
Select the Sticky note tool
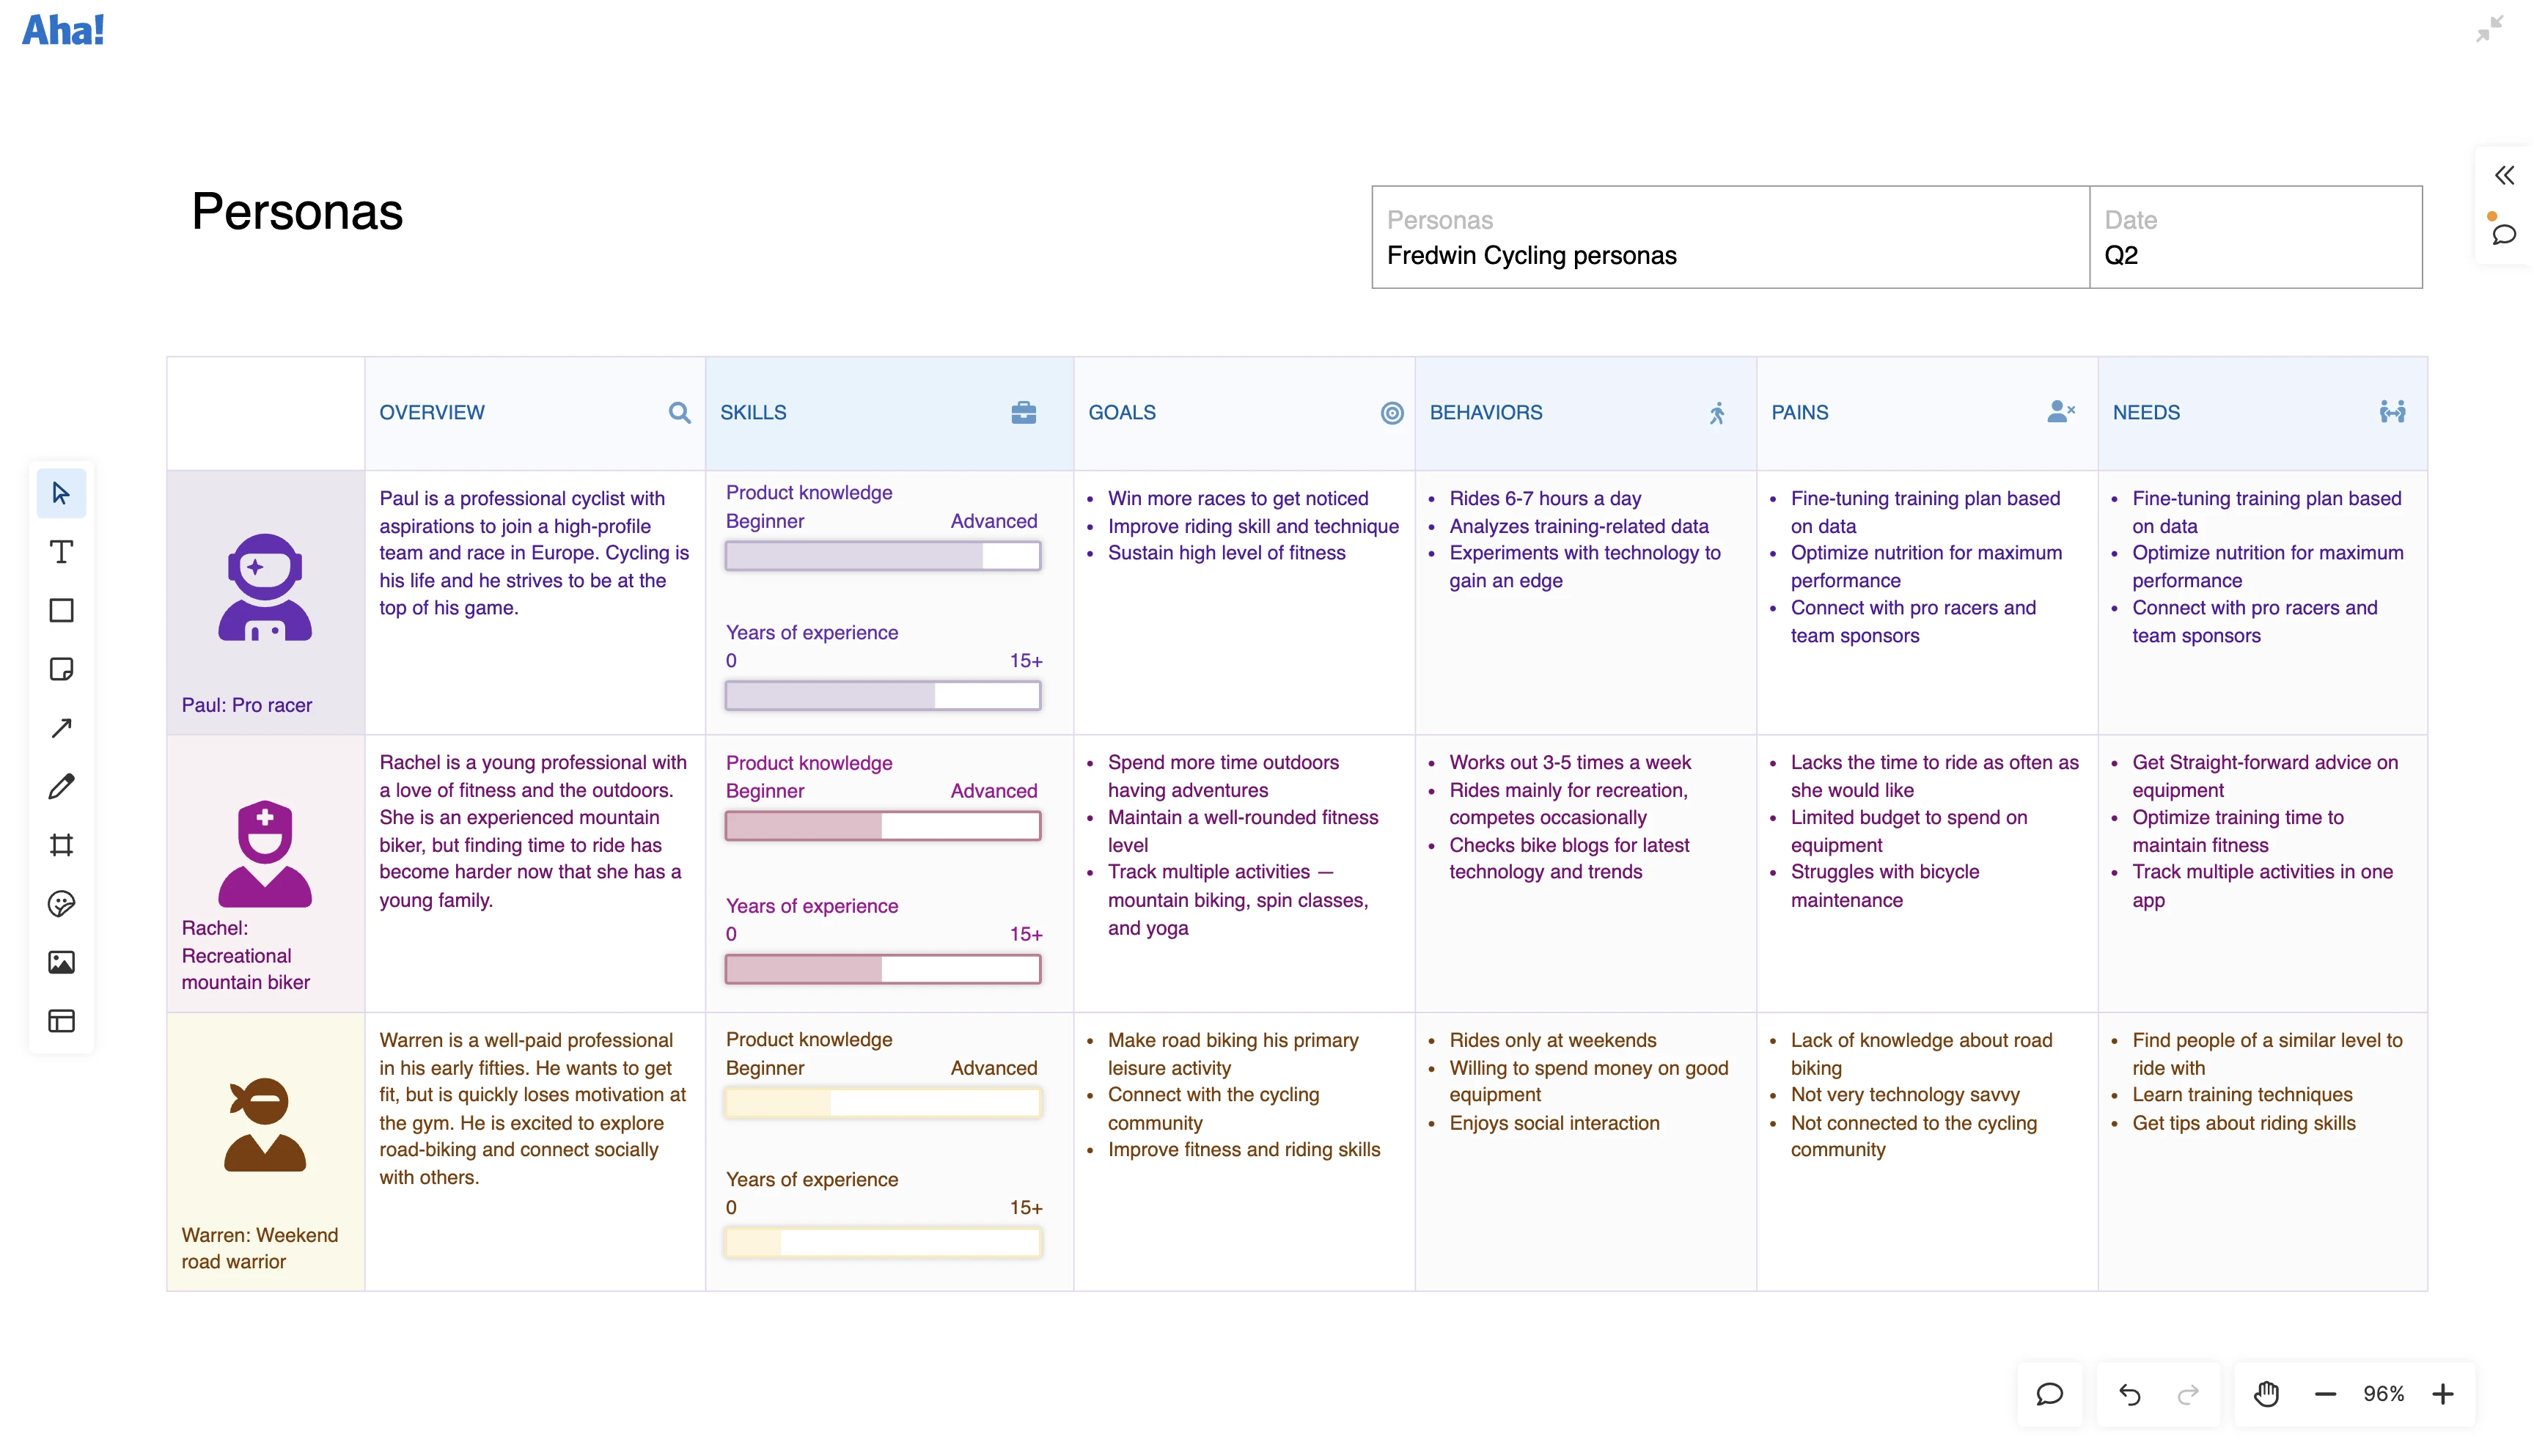click(x=62, y=669)
